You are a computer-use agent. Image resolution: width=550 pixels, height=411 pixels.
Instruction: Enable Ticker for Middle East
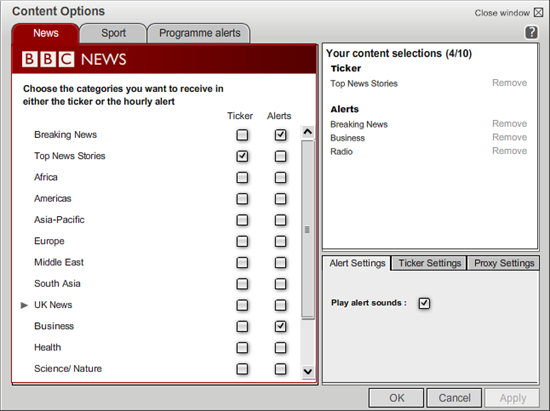pyautogui.click(x=242, y=263)
